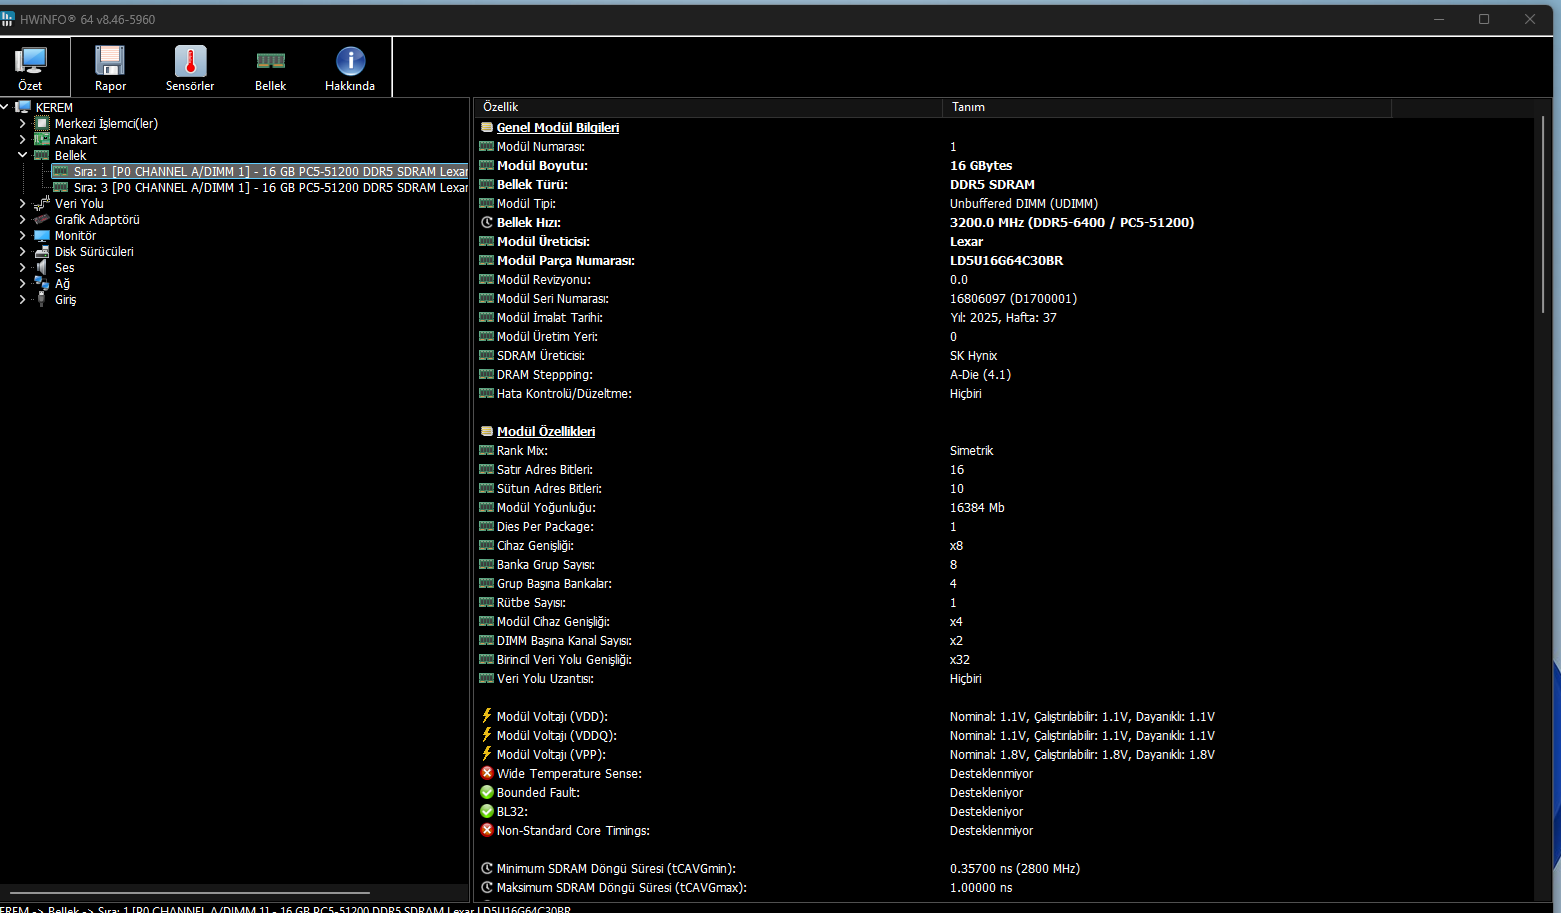
Task: Open the Özet summary toolbar button
Action: point(31,68)
